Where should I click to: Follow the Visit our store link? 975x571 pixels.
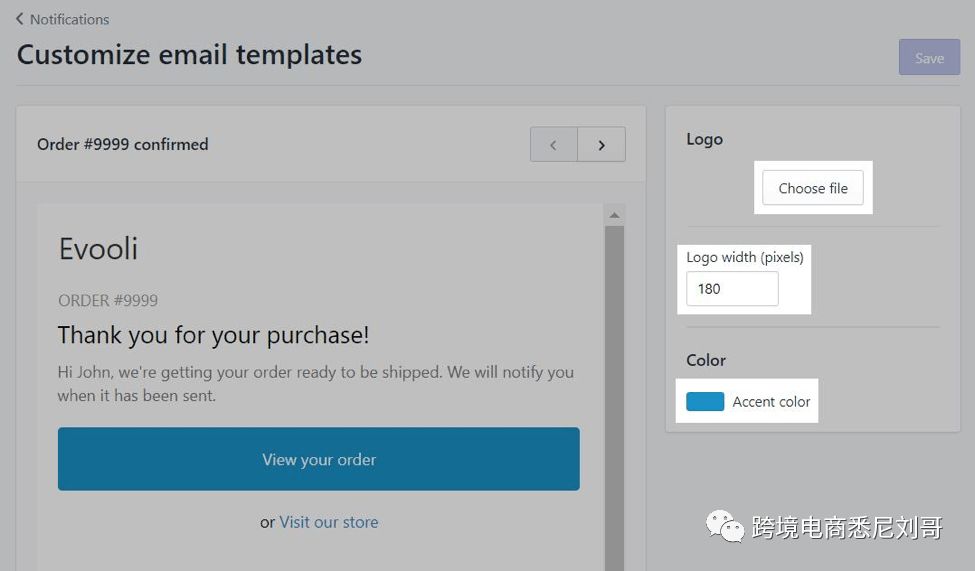coord(328,521)
